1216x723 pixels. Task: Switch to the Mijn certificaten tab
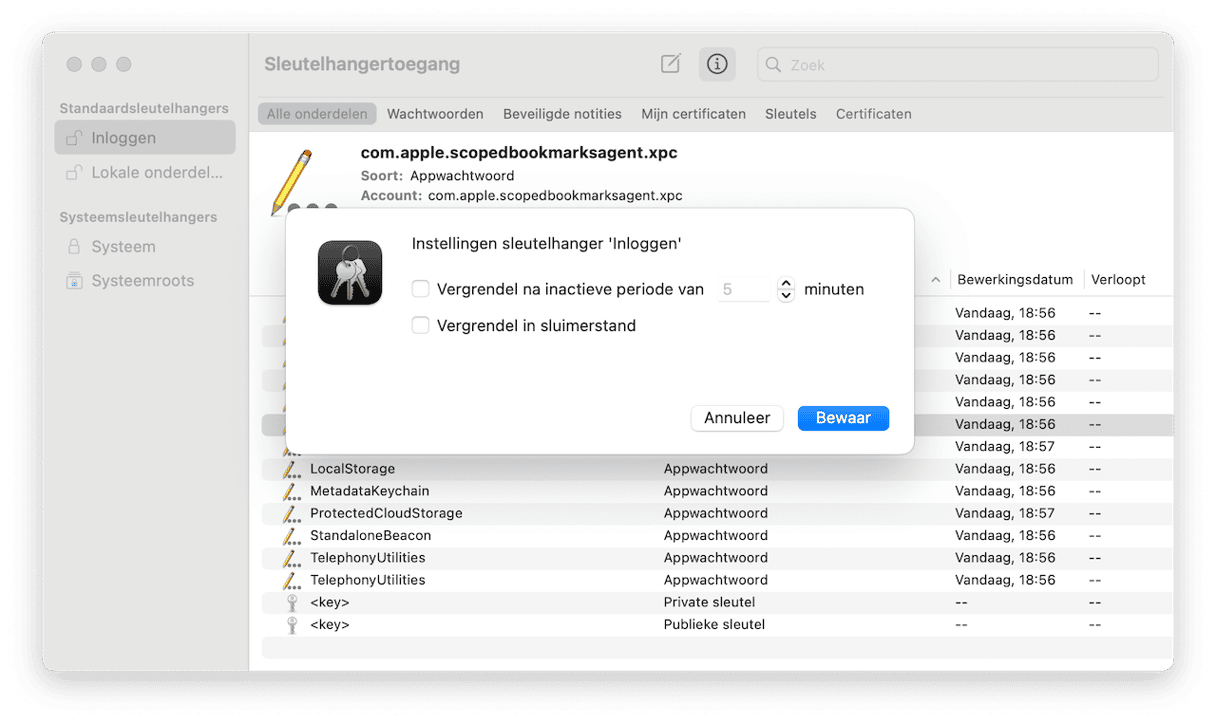pos(694,114)
